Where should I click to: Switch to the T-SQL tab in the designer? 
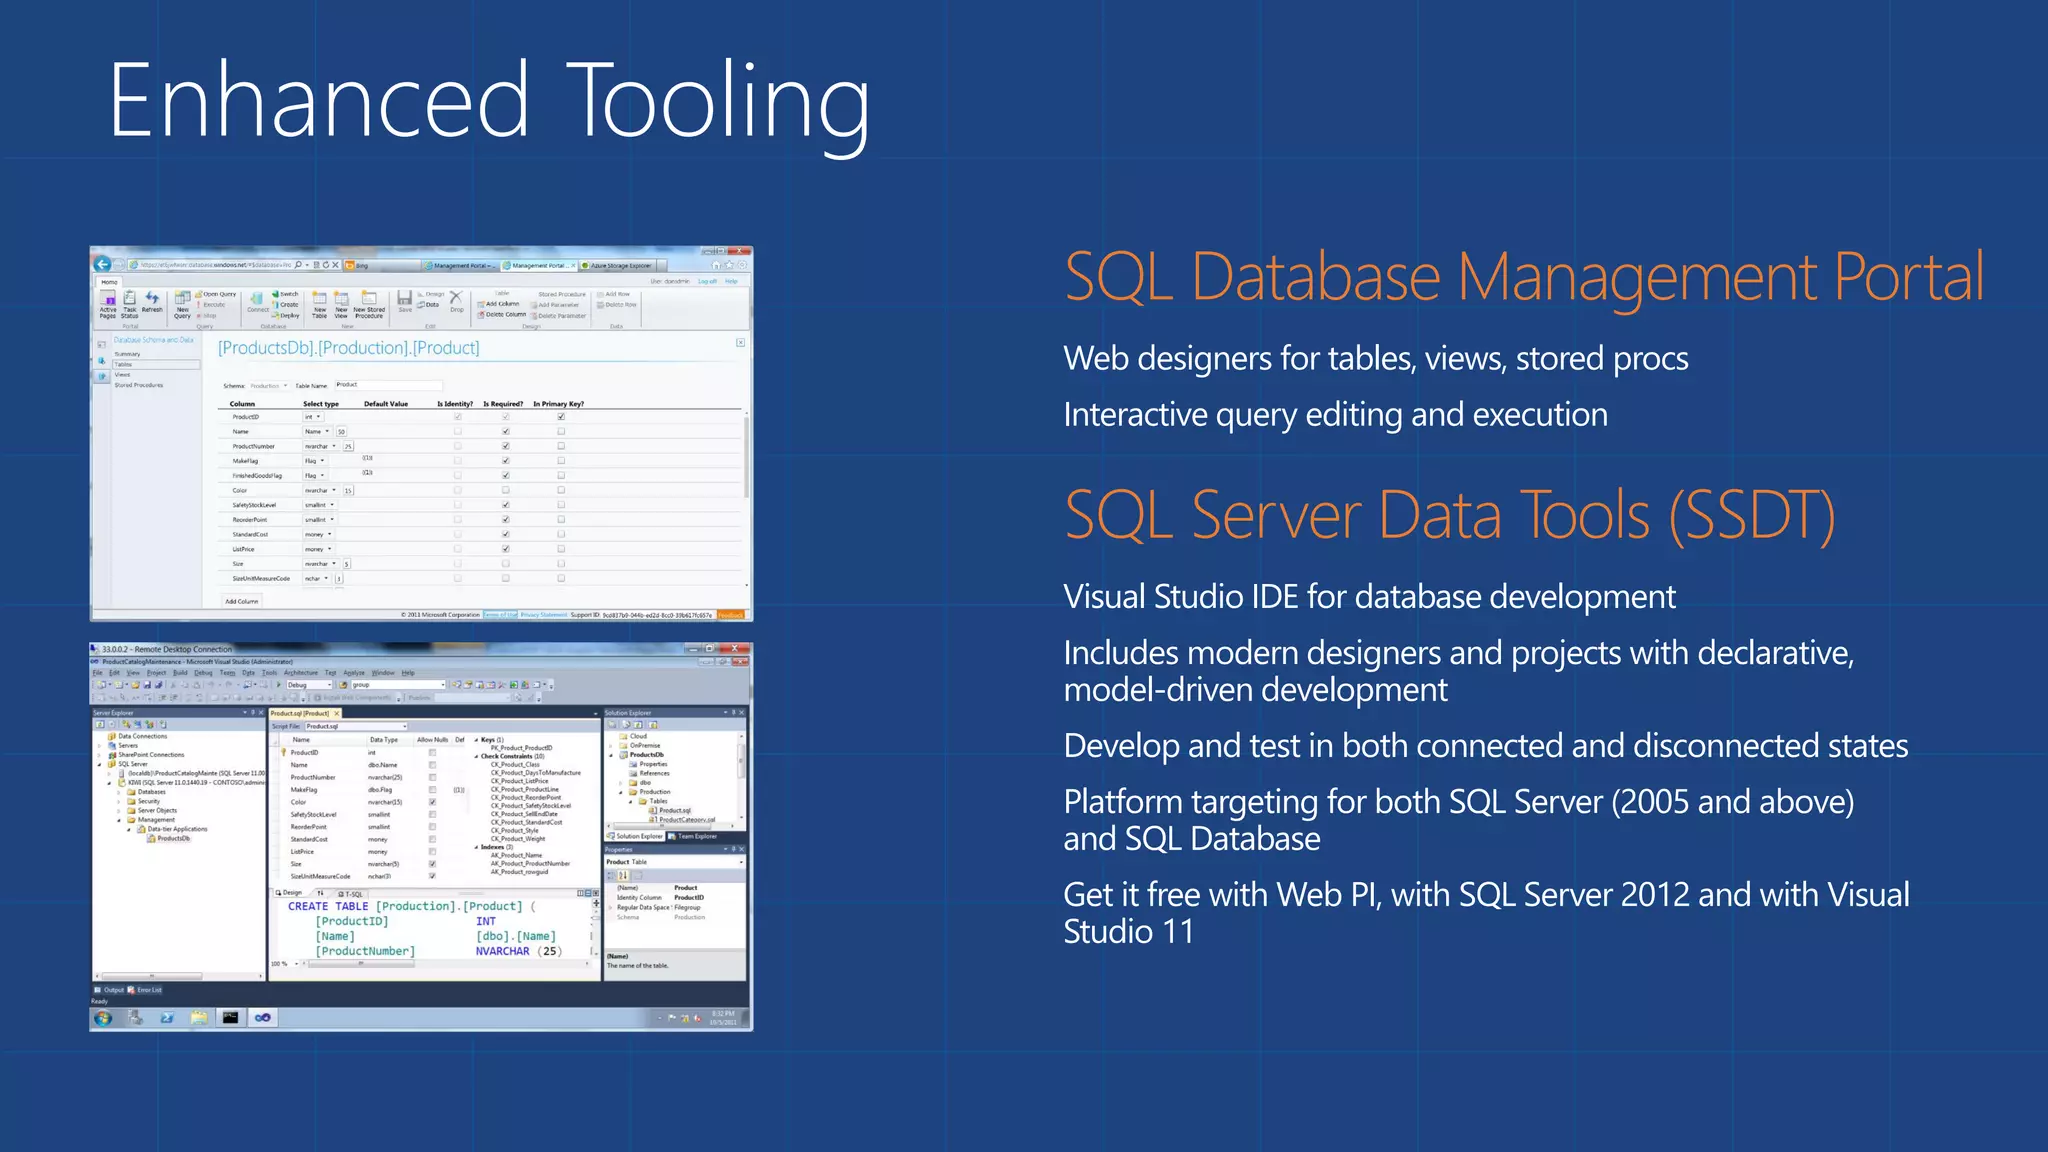click(351, 894)
